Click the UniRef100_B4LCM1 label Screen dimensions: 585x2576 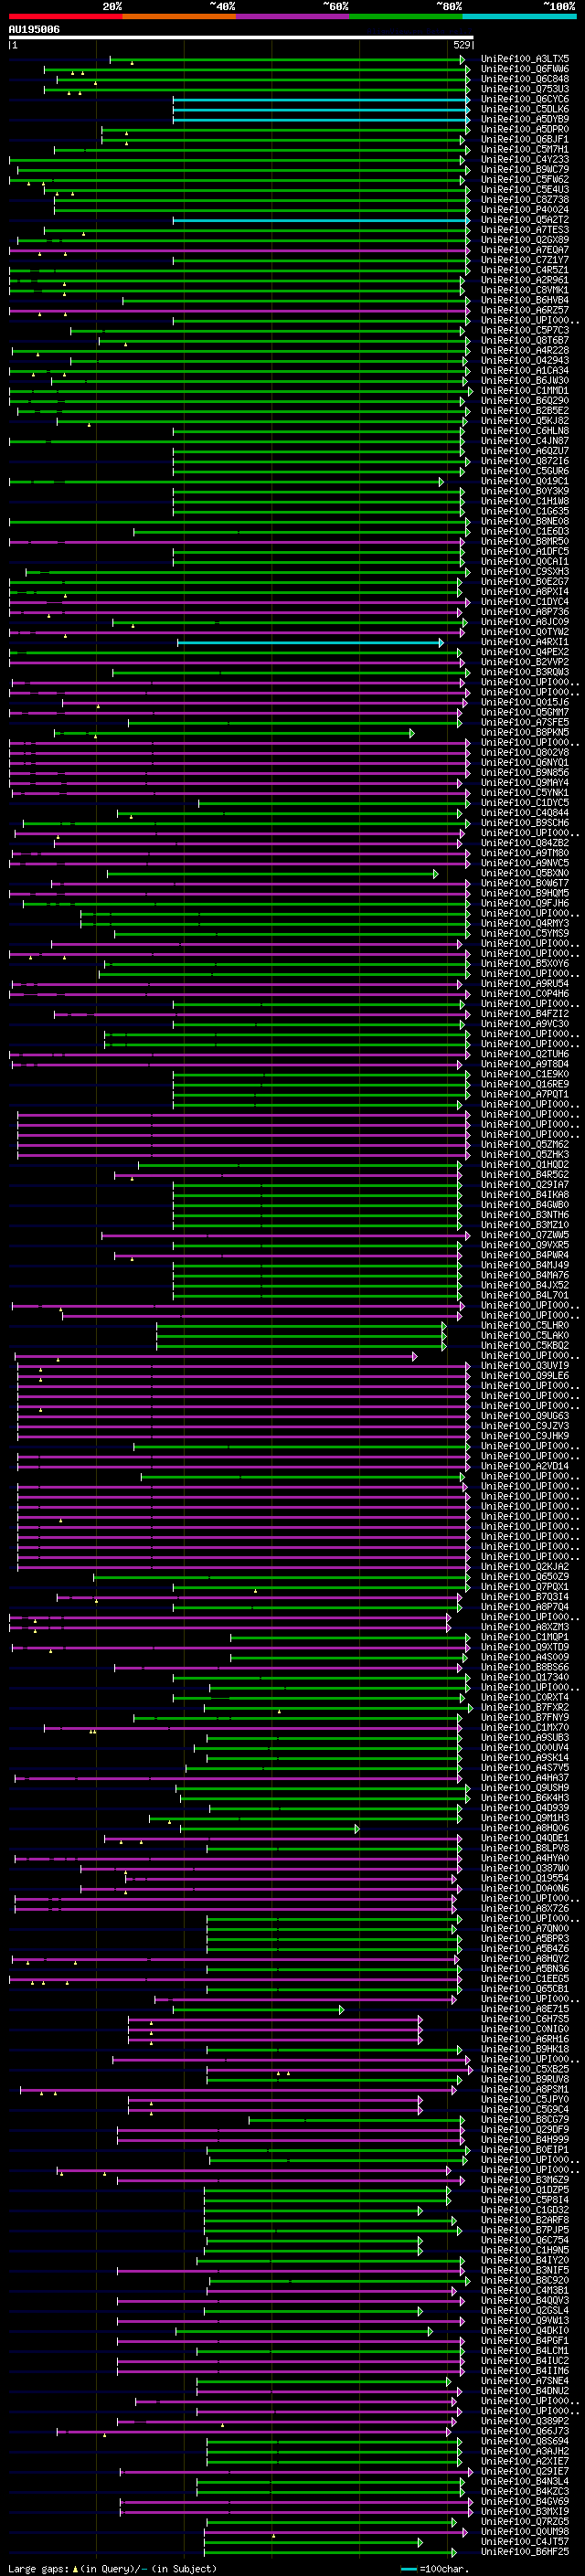click(x=525, y=2352)
